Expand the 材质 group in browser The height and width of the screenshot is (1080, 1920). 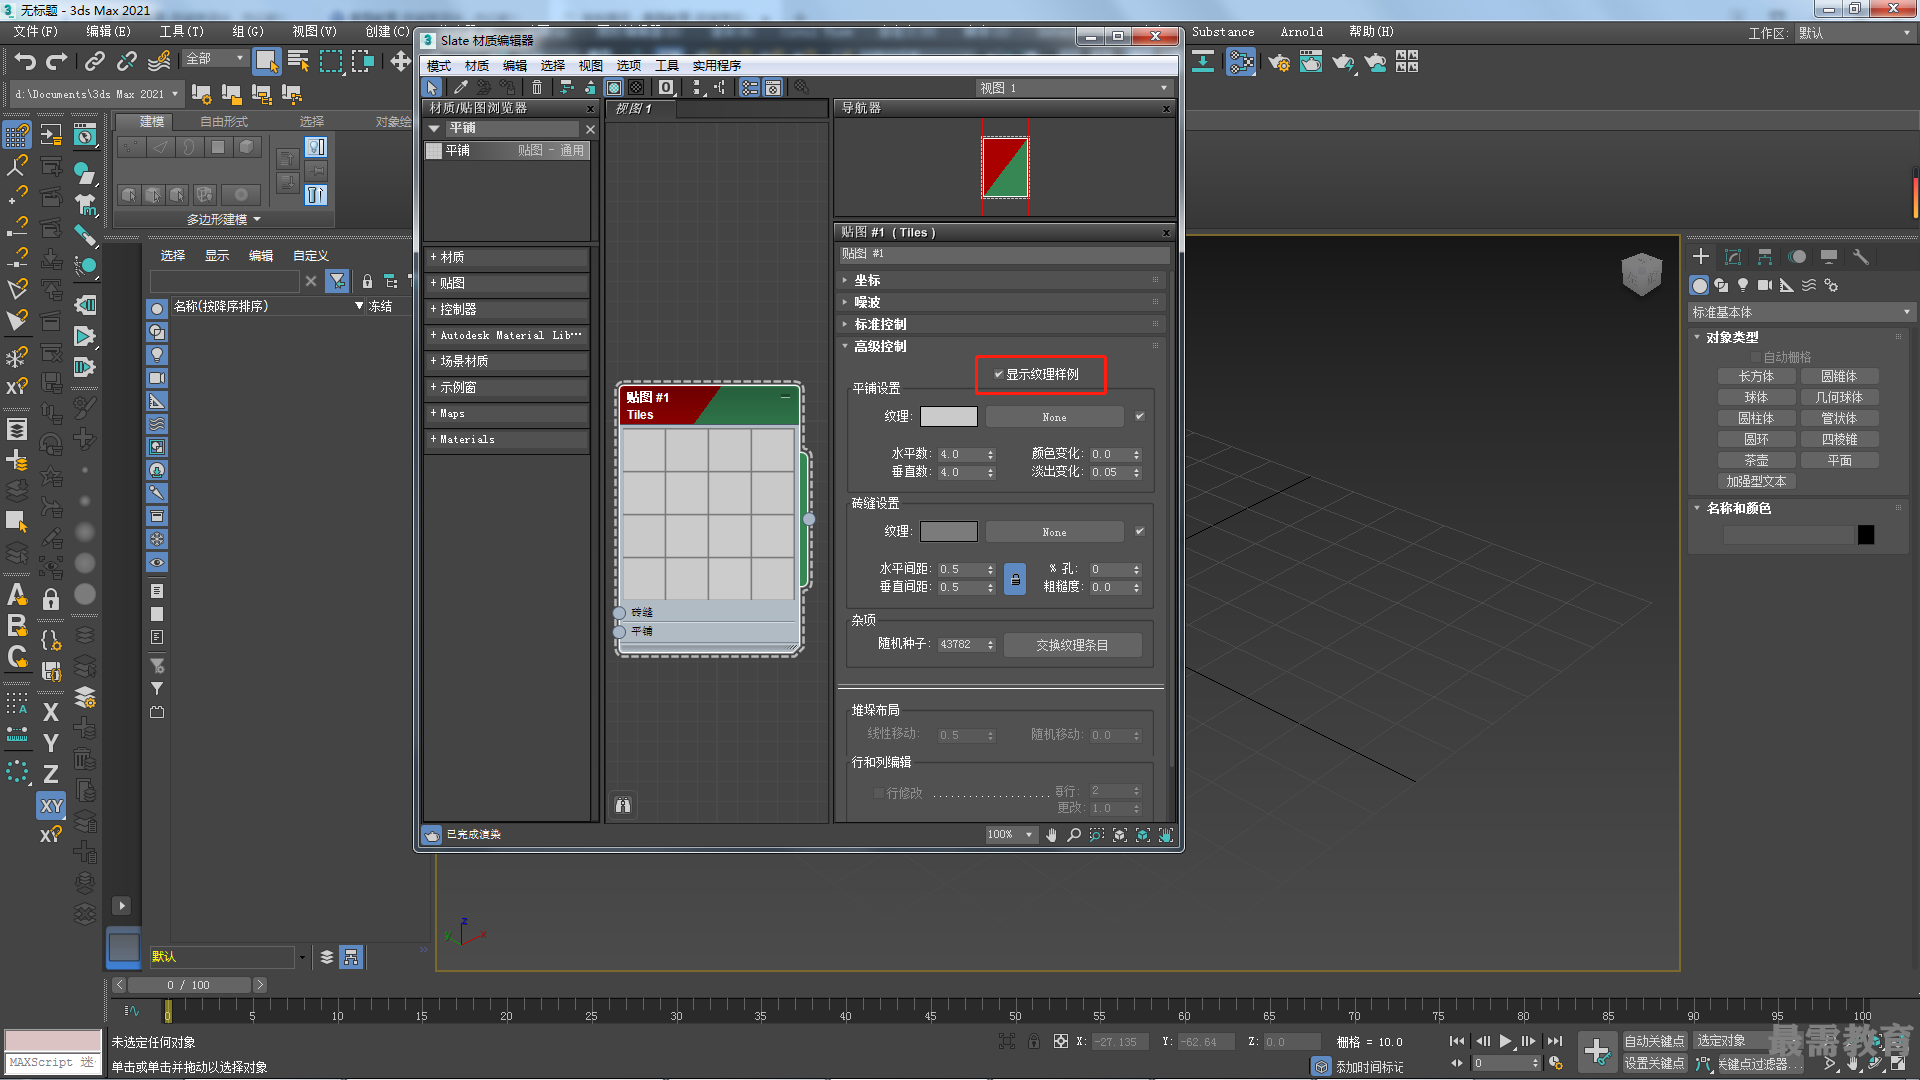pyautogui.click(x=506, y=257)
